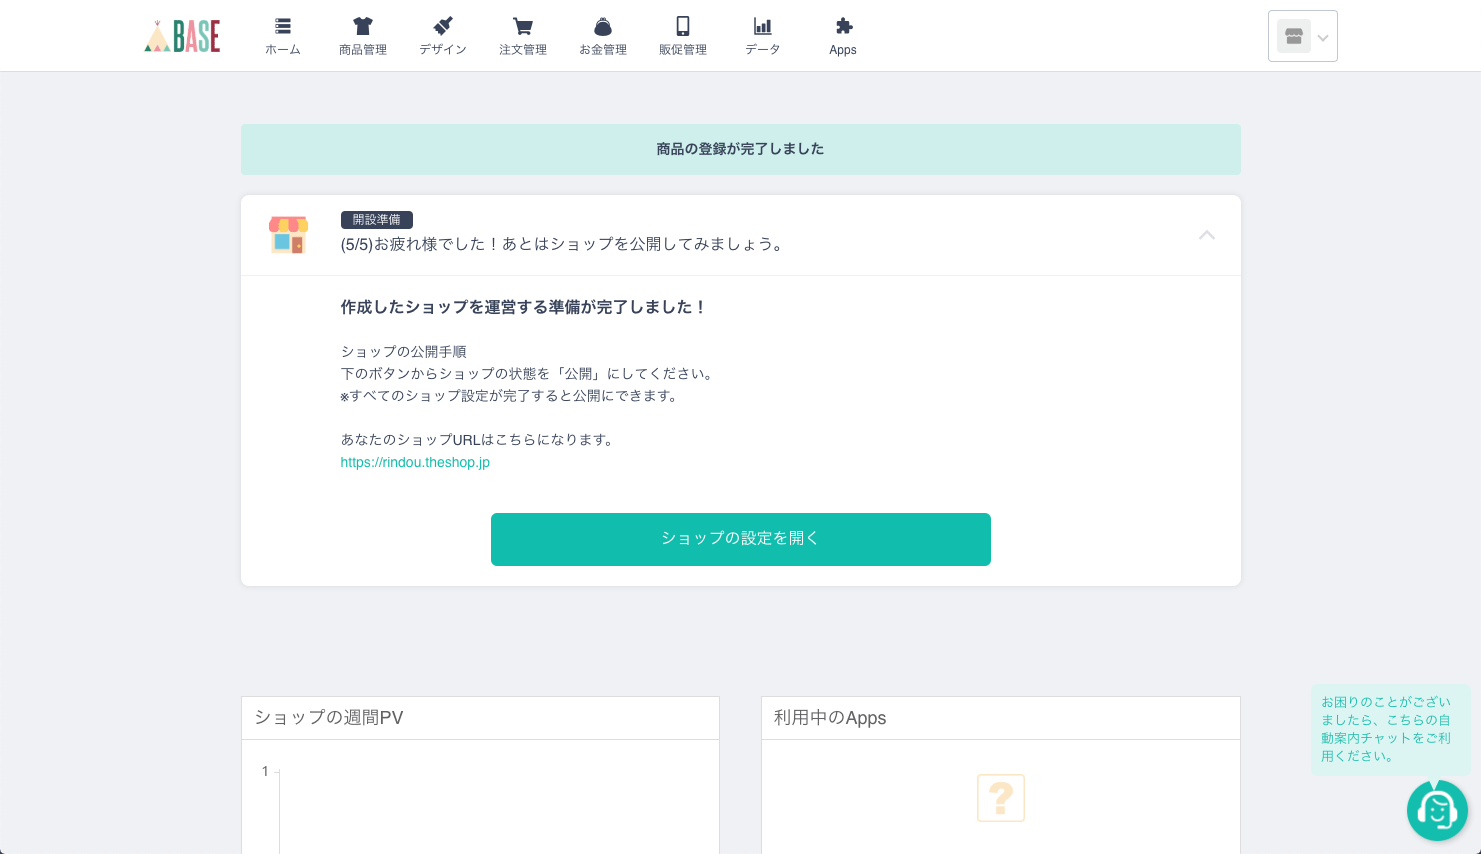Click the ショップの公開手順 text

point(403,352)
